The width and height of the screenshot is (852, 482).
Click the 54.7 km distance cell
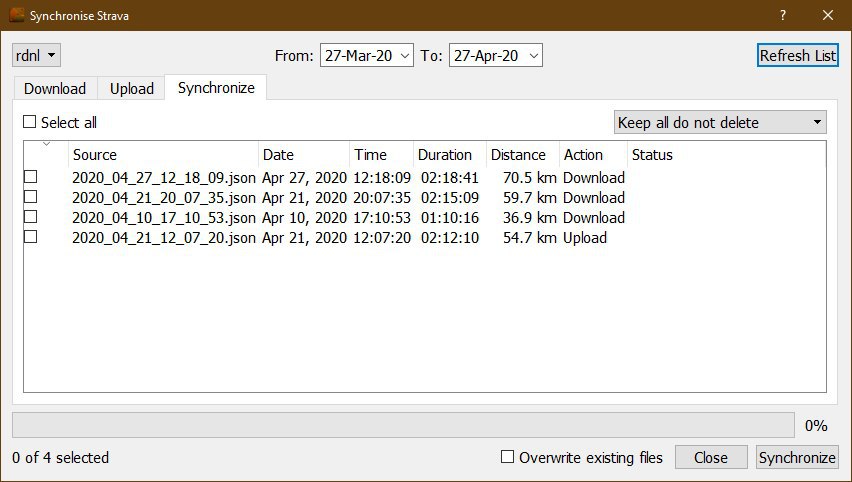(x=529, y=238)
